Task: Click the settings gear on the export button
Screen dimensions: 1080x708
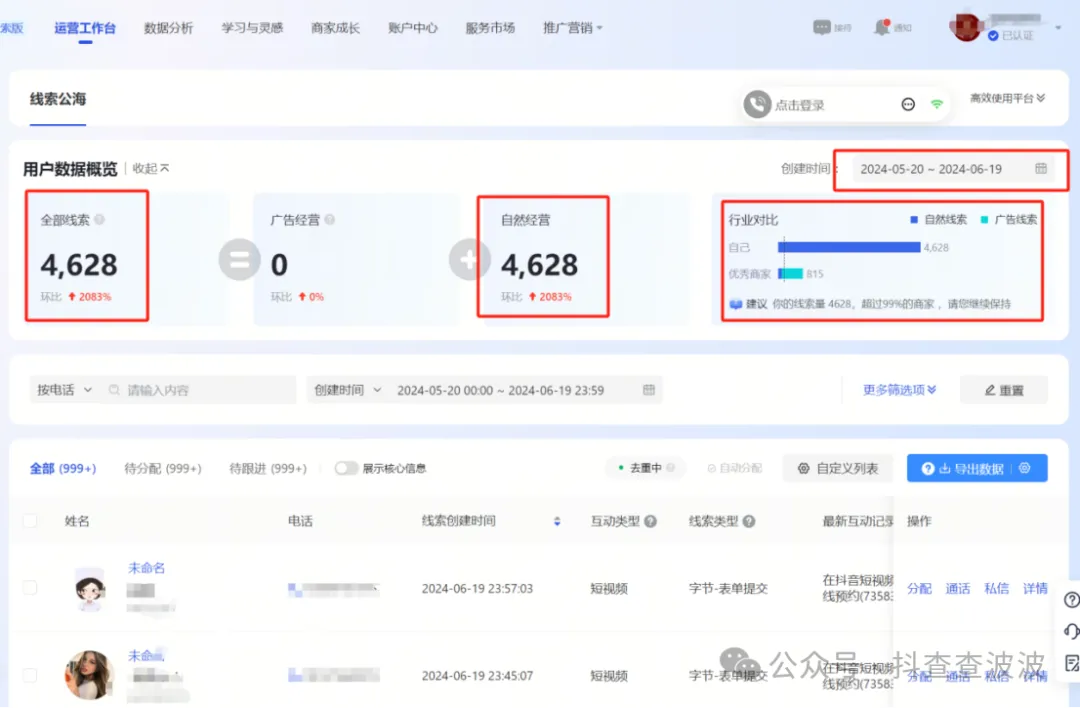Action: click(x=1024, y=468)
